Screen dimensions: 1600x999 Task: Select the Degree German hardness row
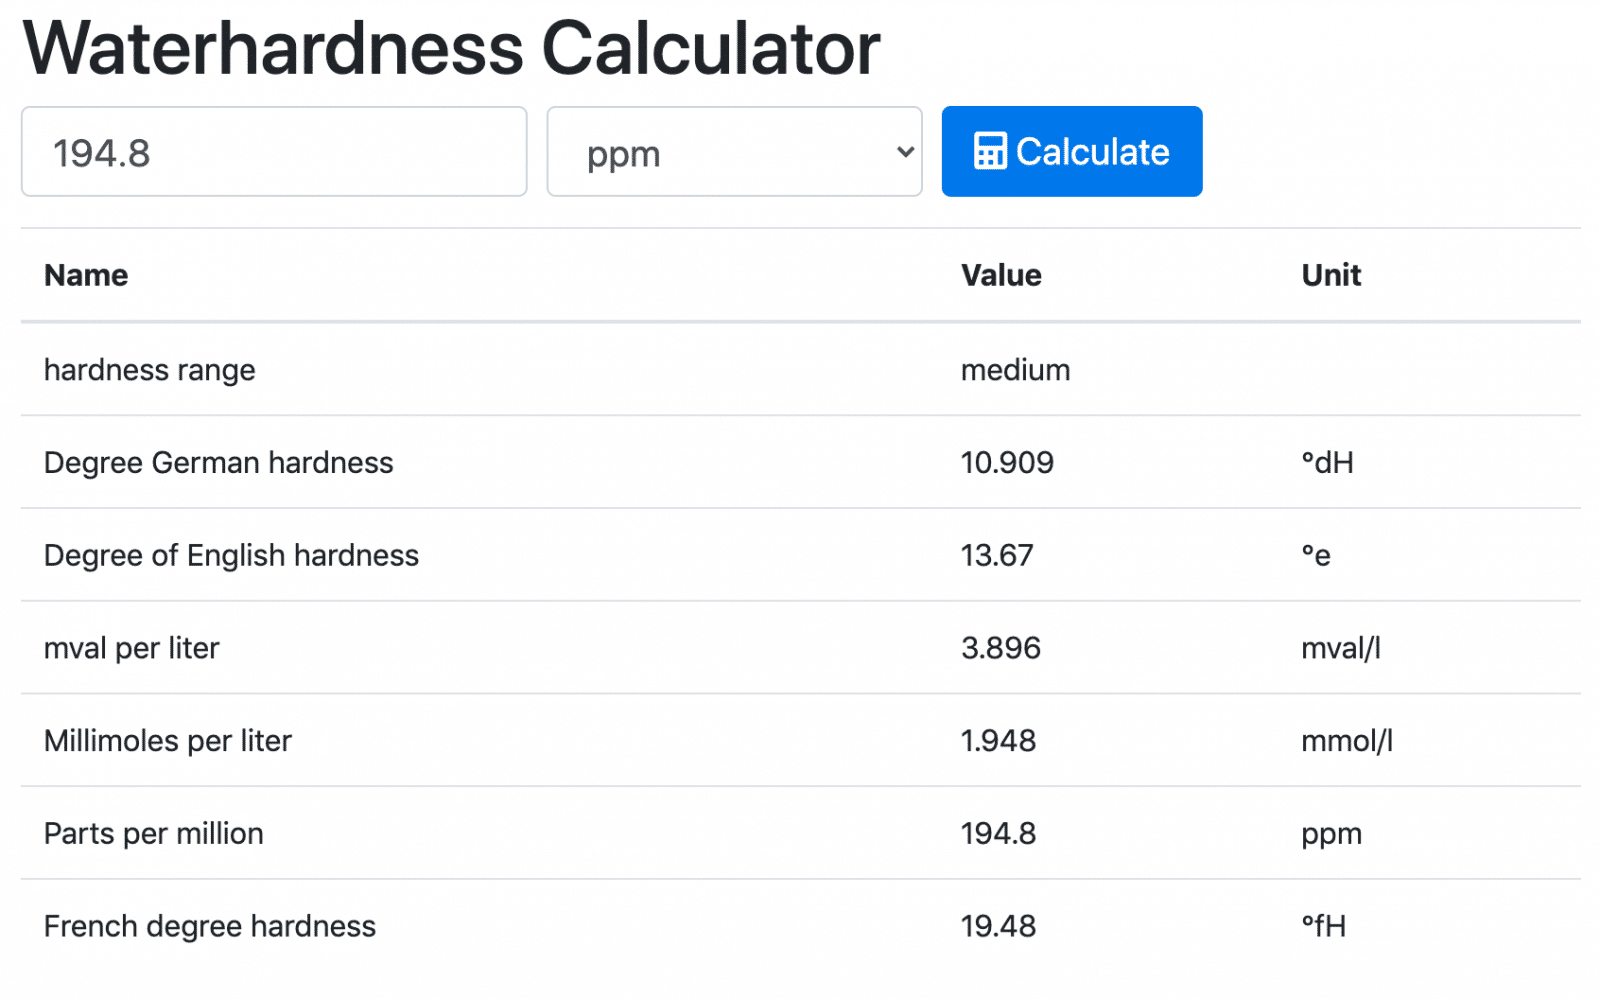point(800,462)
